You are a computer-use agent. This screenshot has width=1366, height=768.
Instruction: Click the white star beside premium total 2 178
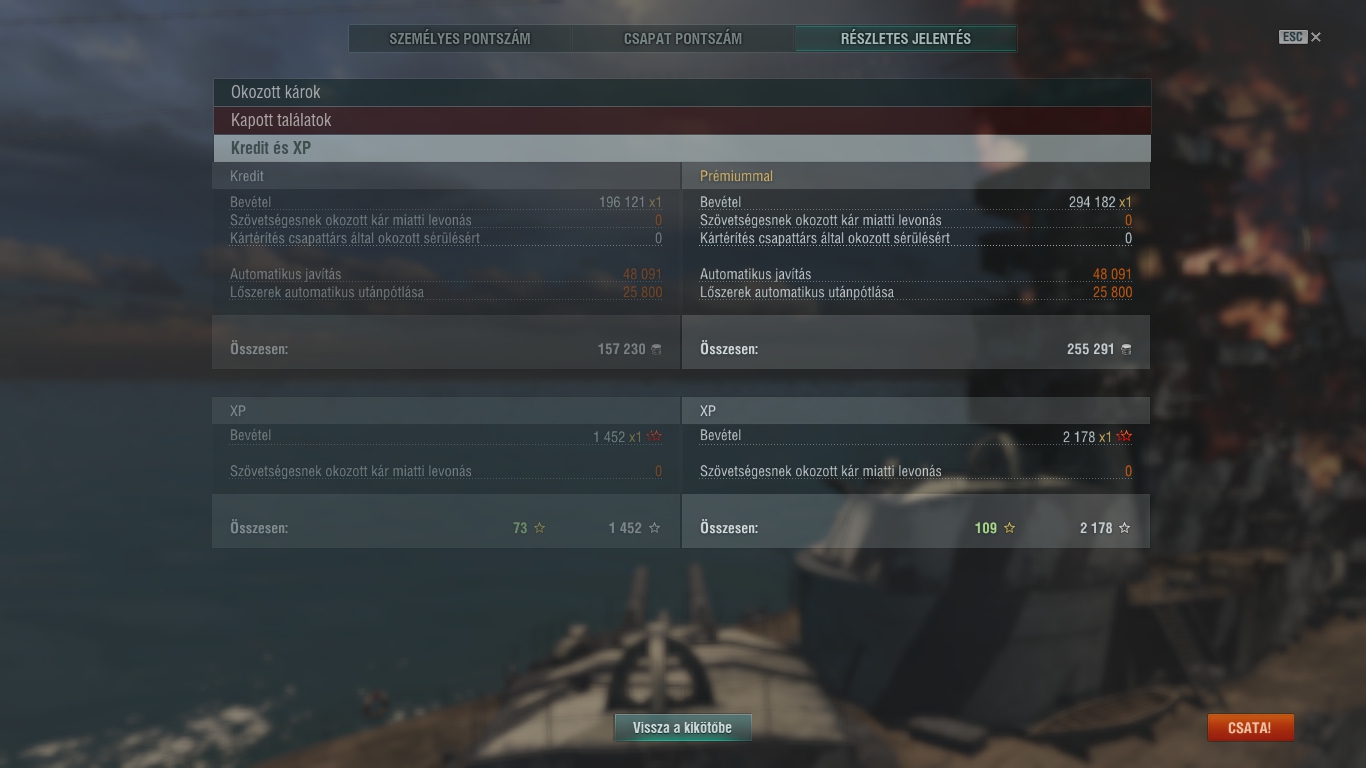(x=1124, y=528)
